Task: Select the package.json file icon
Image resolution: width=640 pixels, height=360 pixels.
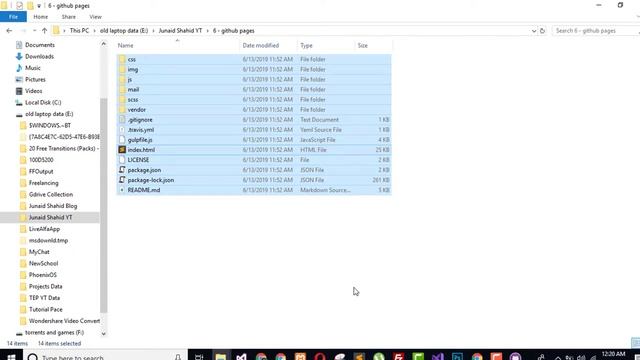Action: click(122, 170)
